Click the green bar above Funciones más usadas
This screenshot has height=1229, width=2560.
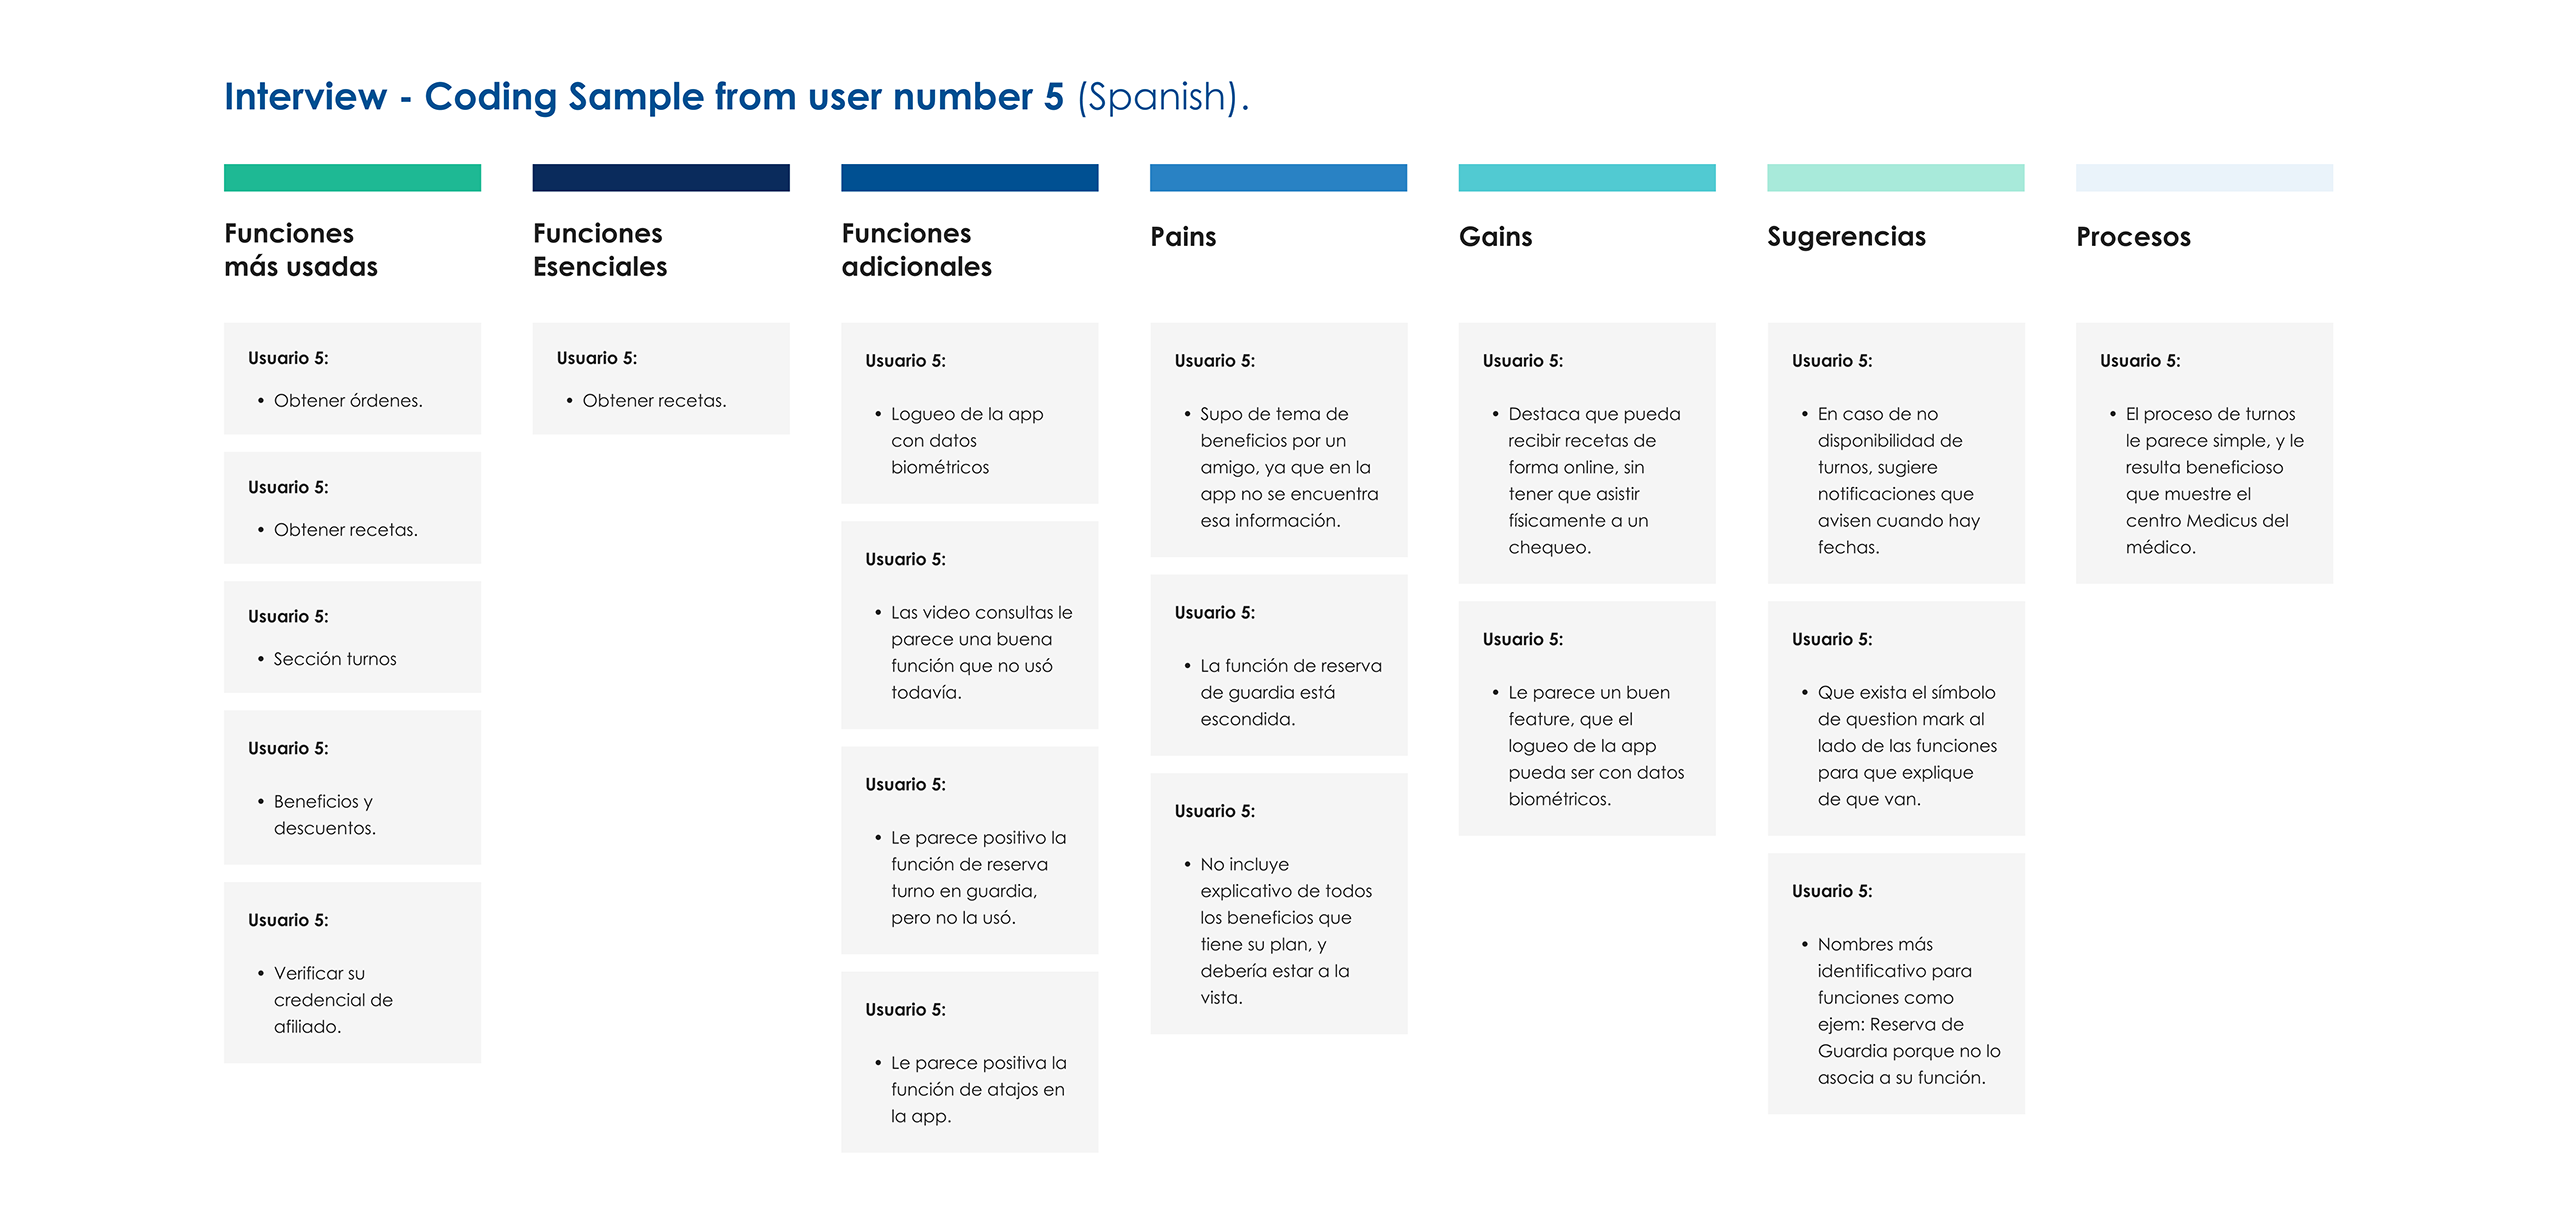(352, 178)
